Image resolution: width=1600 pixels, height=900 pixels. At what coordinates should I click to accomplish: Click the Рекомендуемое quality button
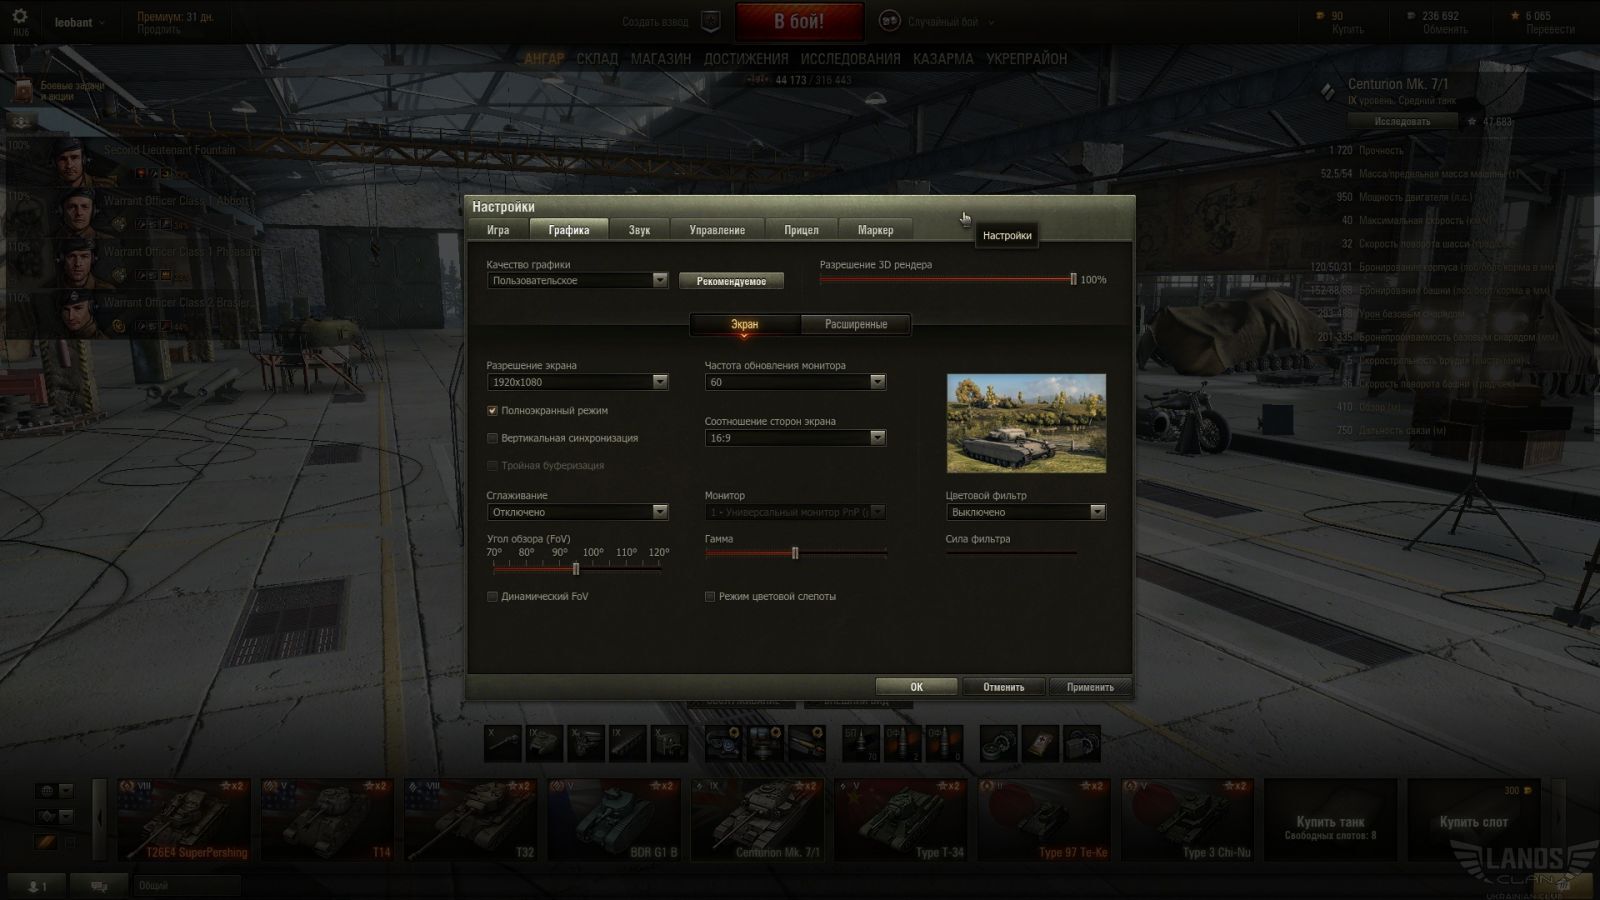(731, 281)
